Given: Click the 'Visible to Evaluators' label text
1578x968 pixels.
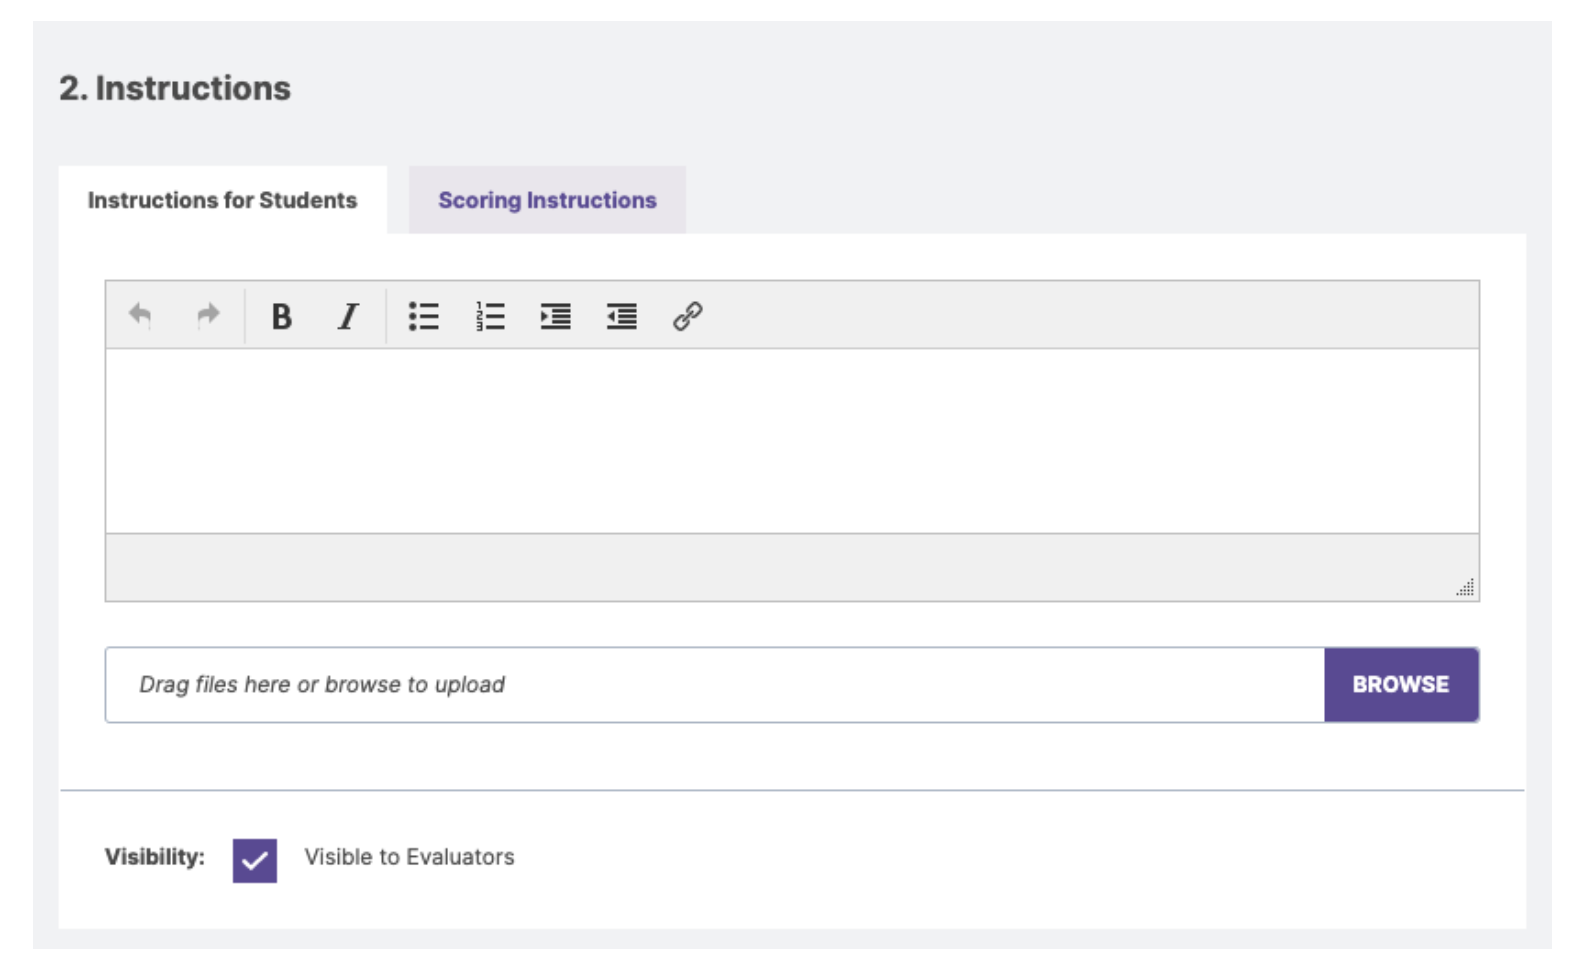Looking at the screenshot, I should 409,857.
